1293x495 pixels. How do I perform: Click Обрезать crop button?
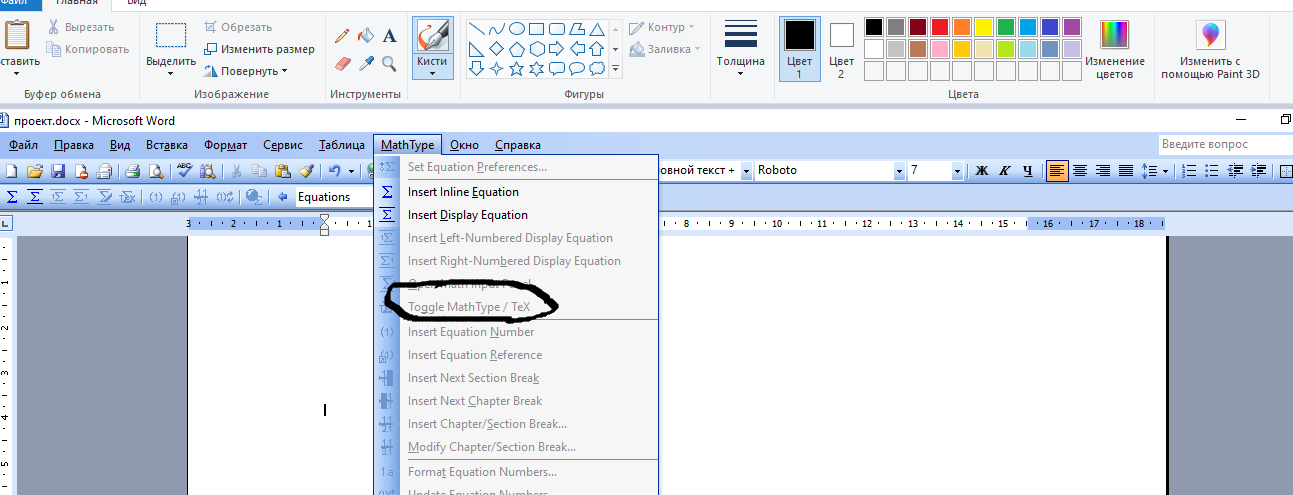click(x=237, y=27)
